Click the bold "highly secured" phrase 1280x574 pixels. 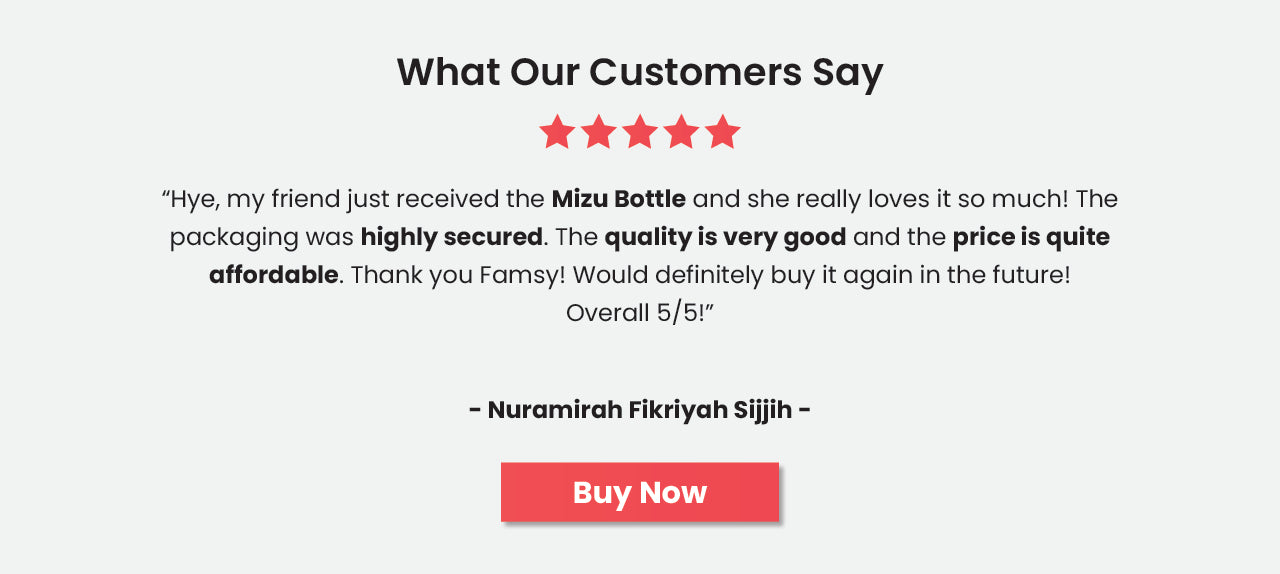click(x=451, y=237)
